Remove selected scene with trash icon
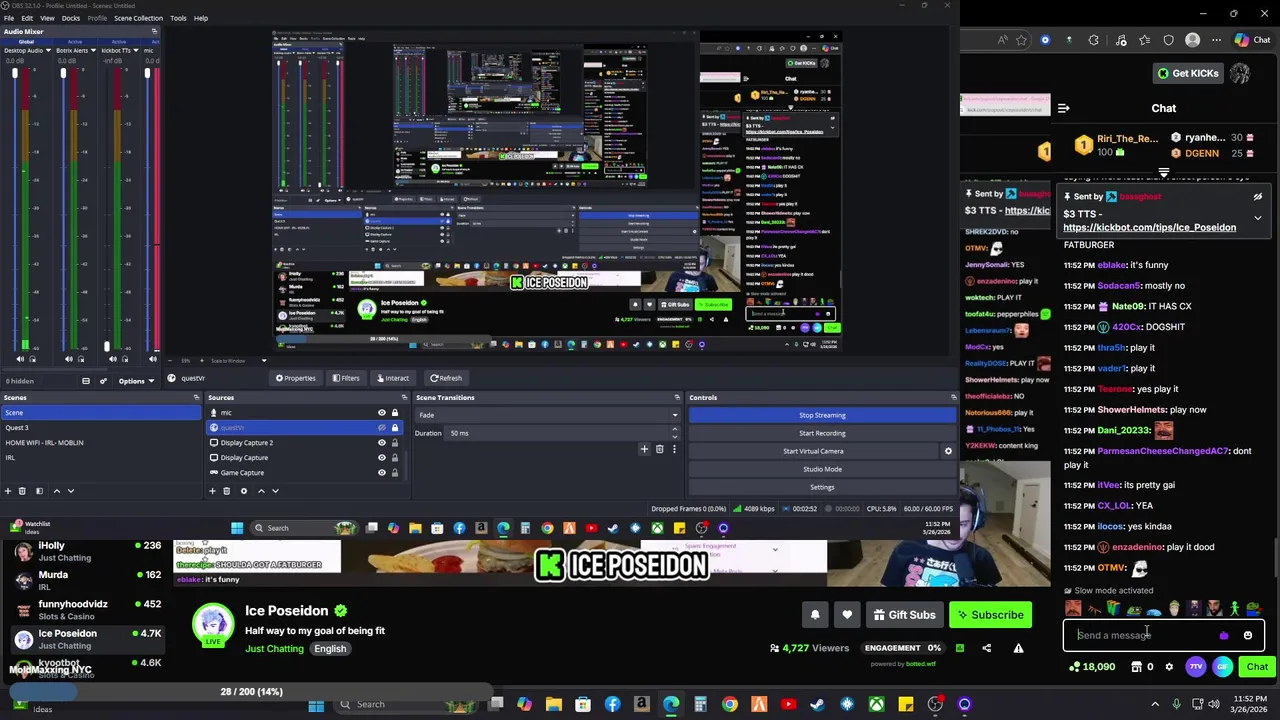1280x720 pixels. click(22, 491)
